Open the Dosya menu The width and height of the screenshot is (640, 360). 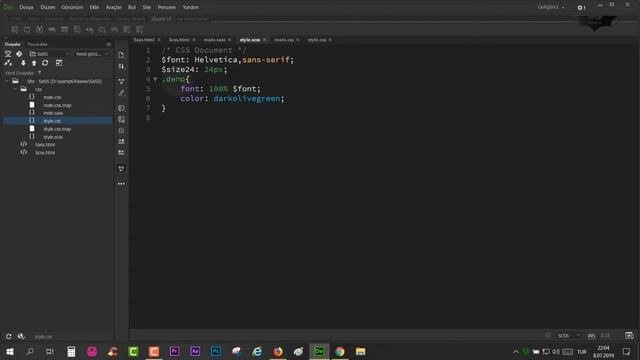tap(27, 7)
